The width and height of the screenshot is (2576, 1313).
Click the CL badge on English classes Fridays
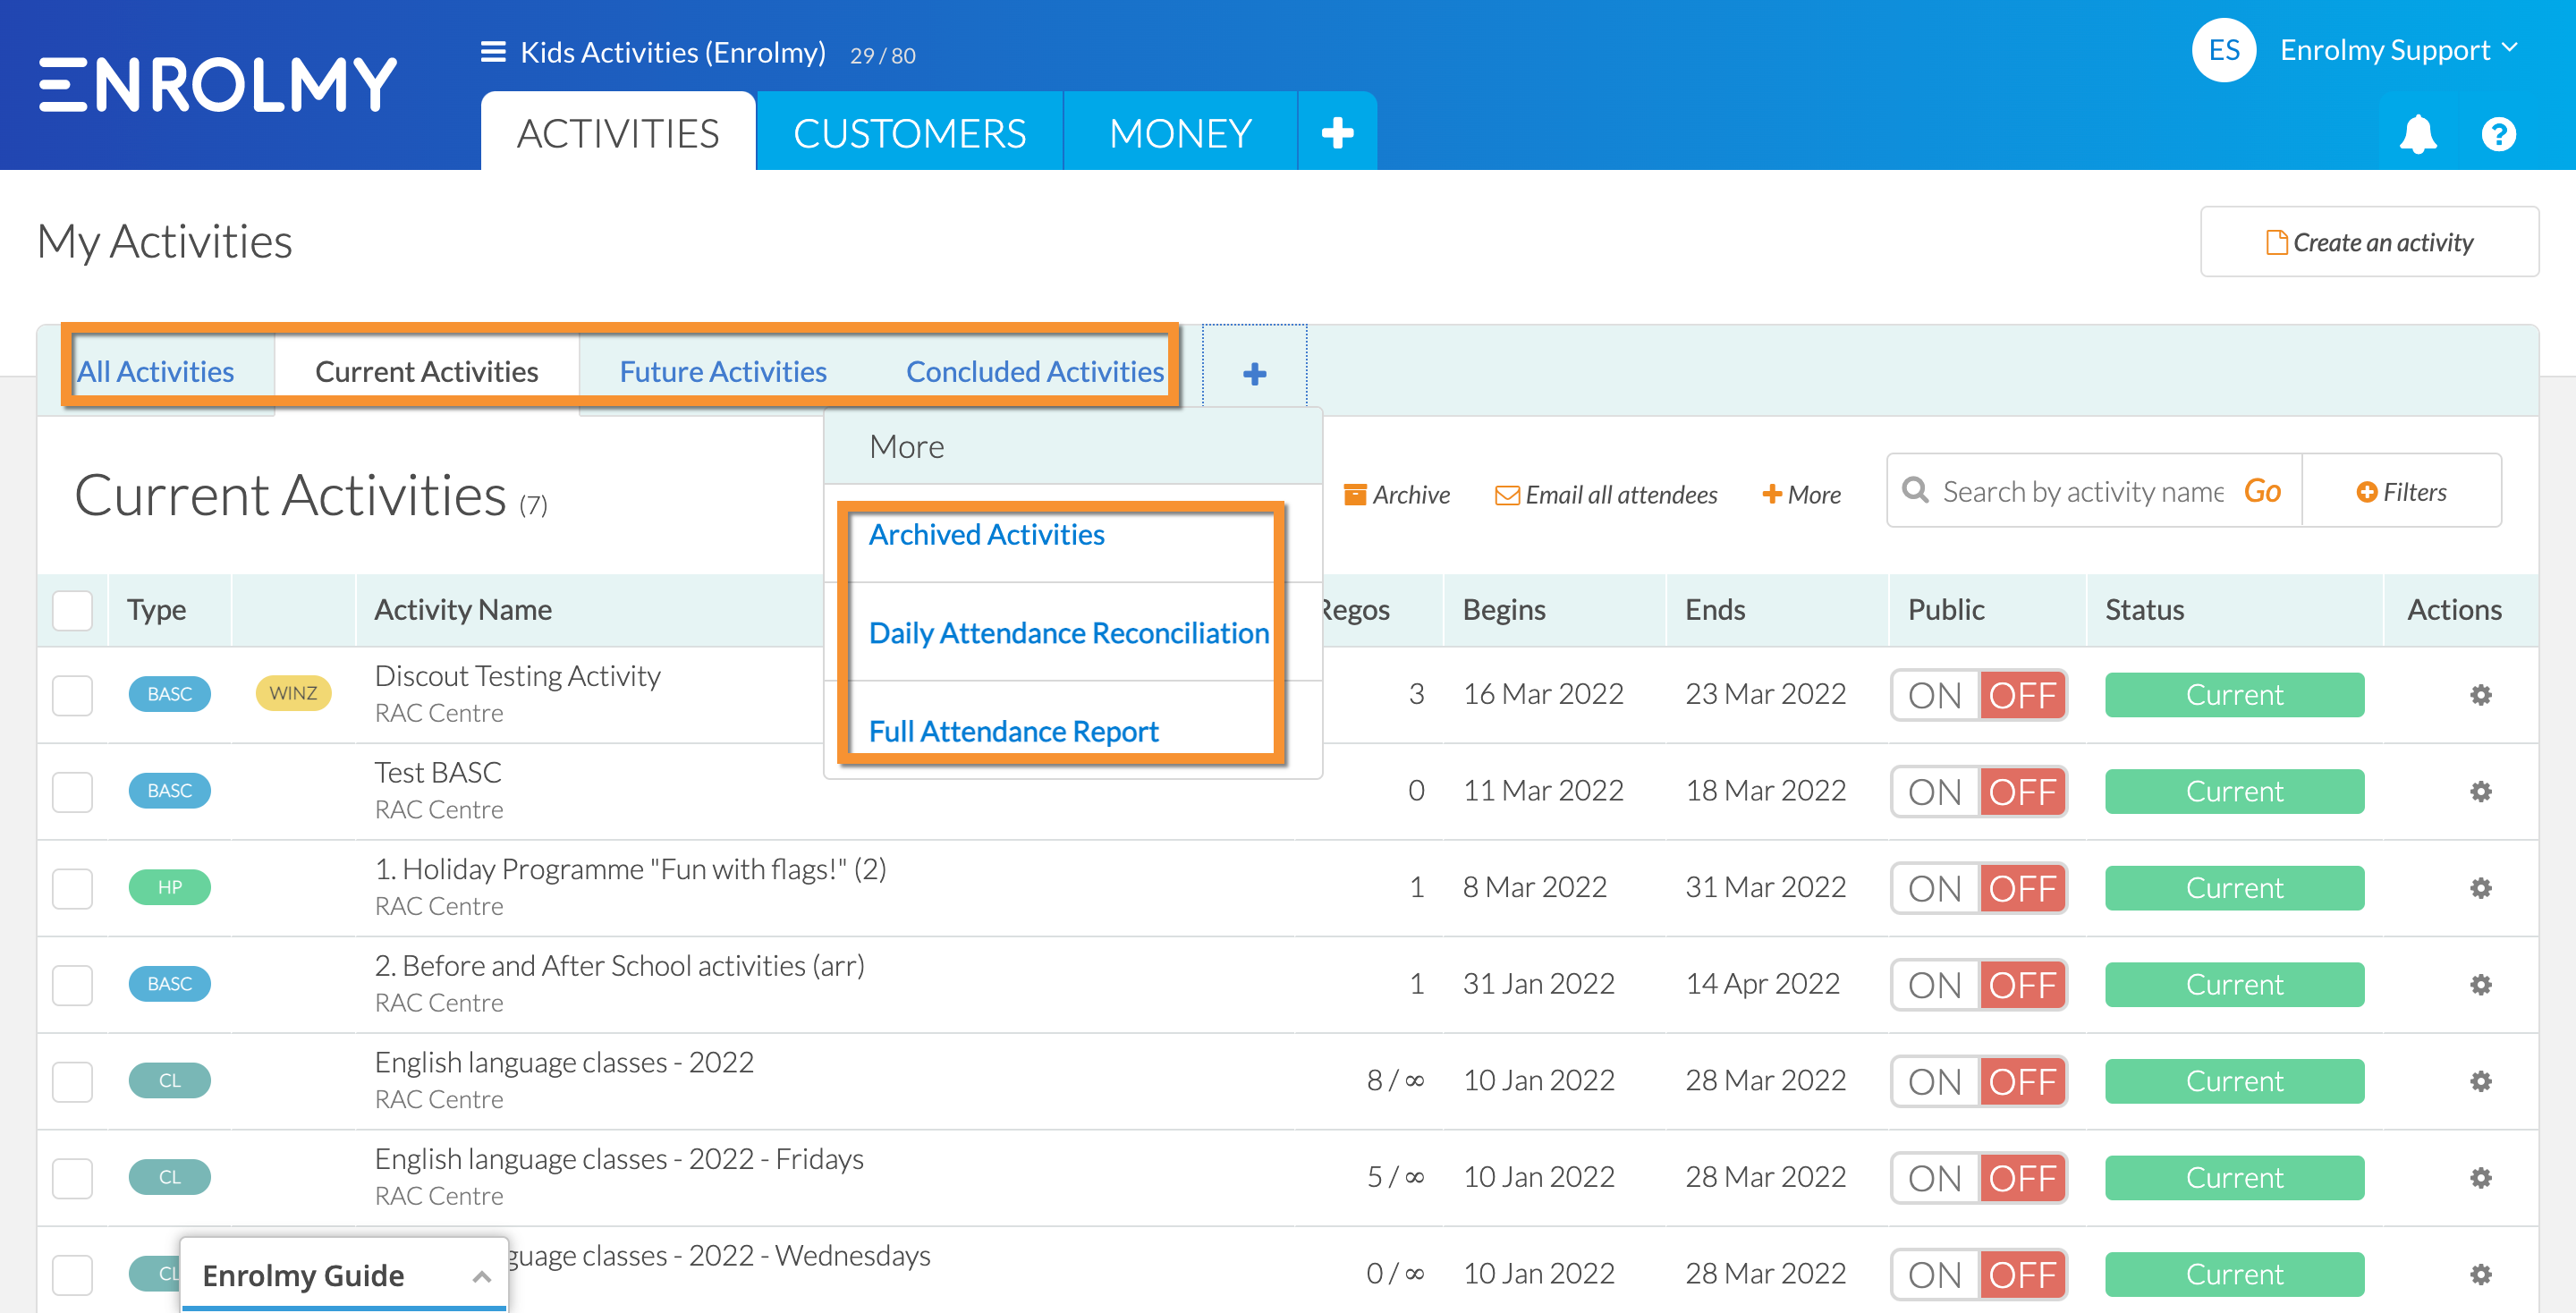169,1177
